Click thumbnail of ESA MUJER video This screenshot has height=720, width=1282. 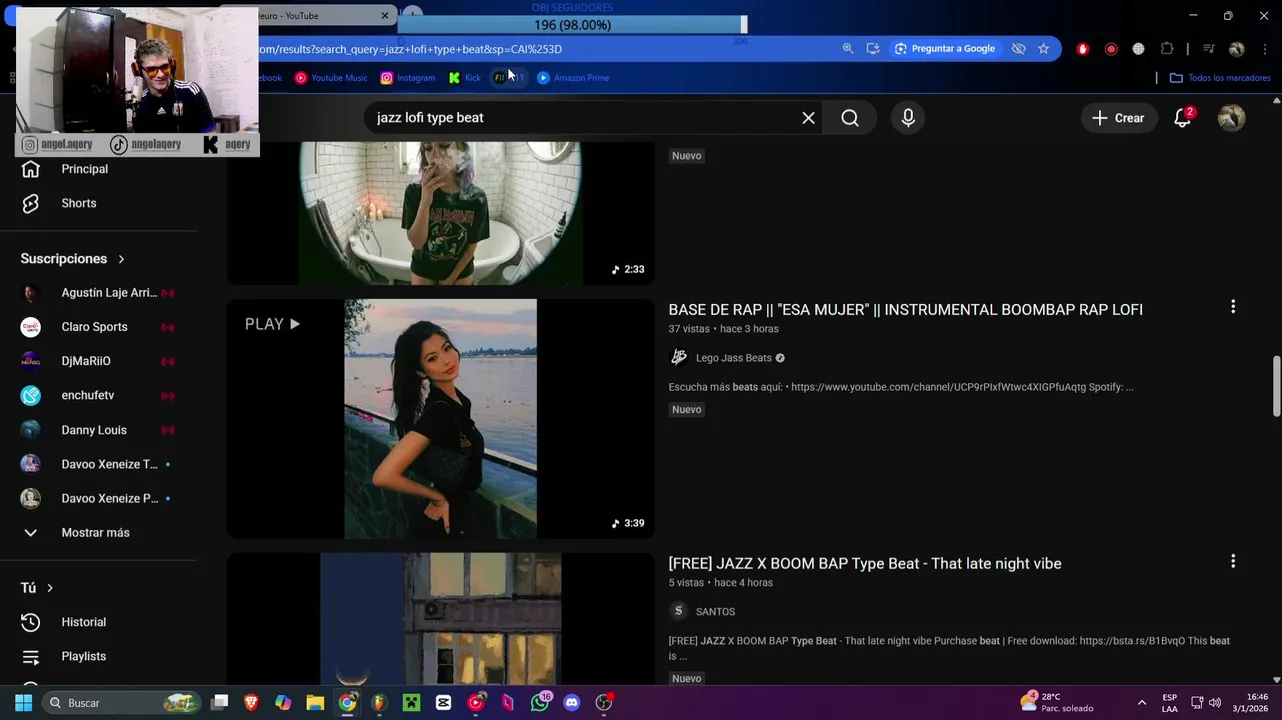coord(440,419)
